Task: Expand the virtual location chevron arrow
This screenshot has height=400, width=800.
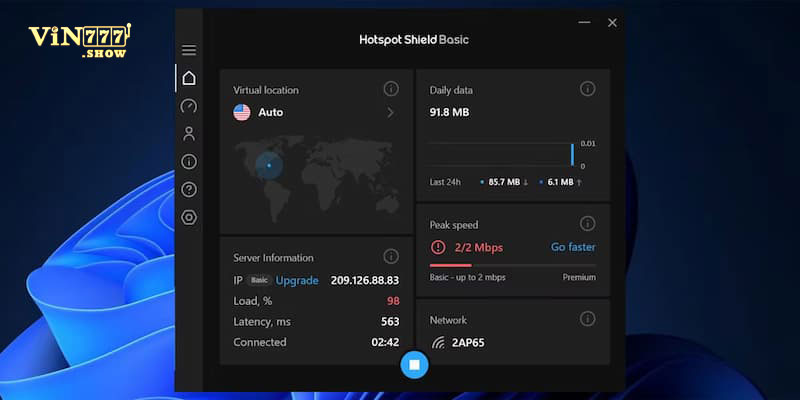Action: [391, 113]
